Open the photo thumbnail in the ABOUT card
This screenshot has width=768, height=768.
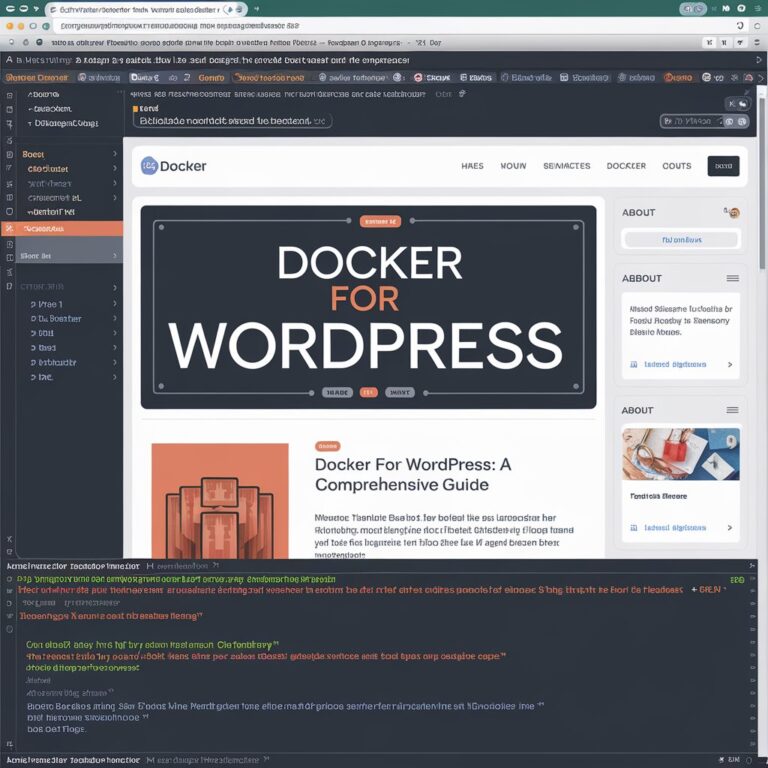(681, 454)
